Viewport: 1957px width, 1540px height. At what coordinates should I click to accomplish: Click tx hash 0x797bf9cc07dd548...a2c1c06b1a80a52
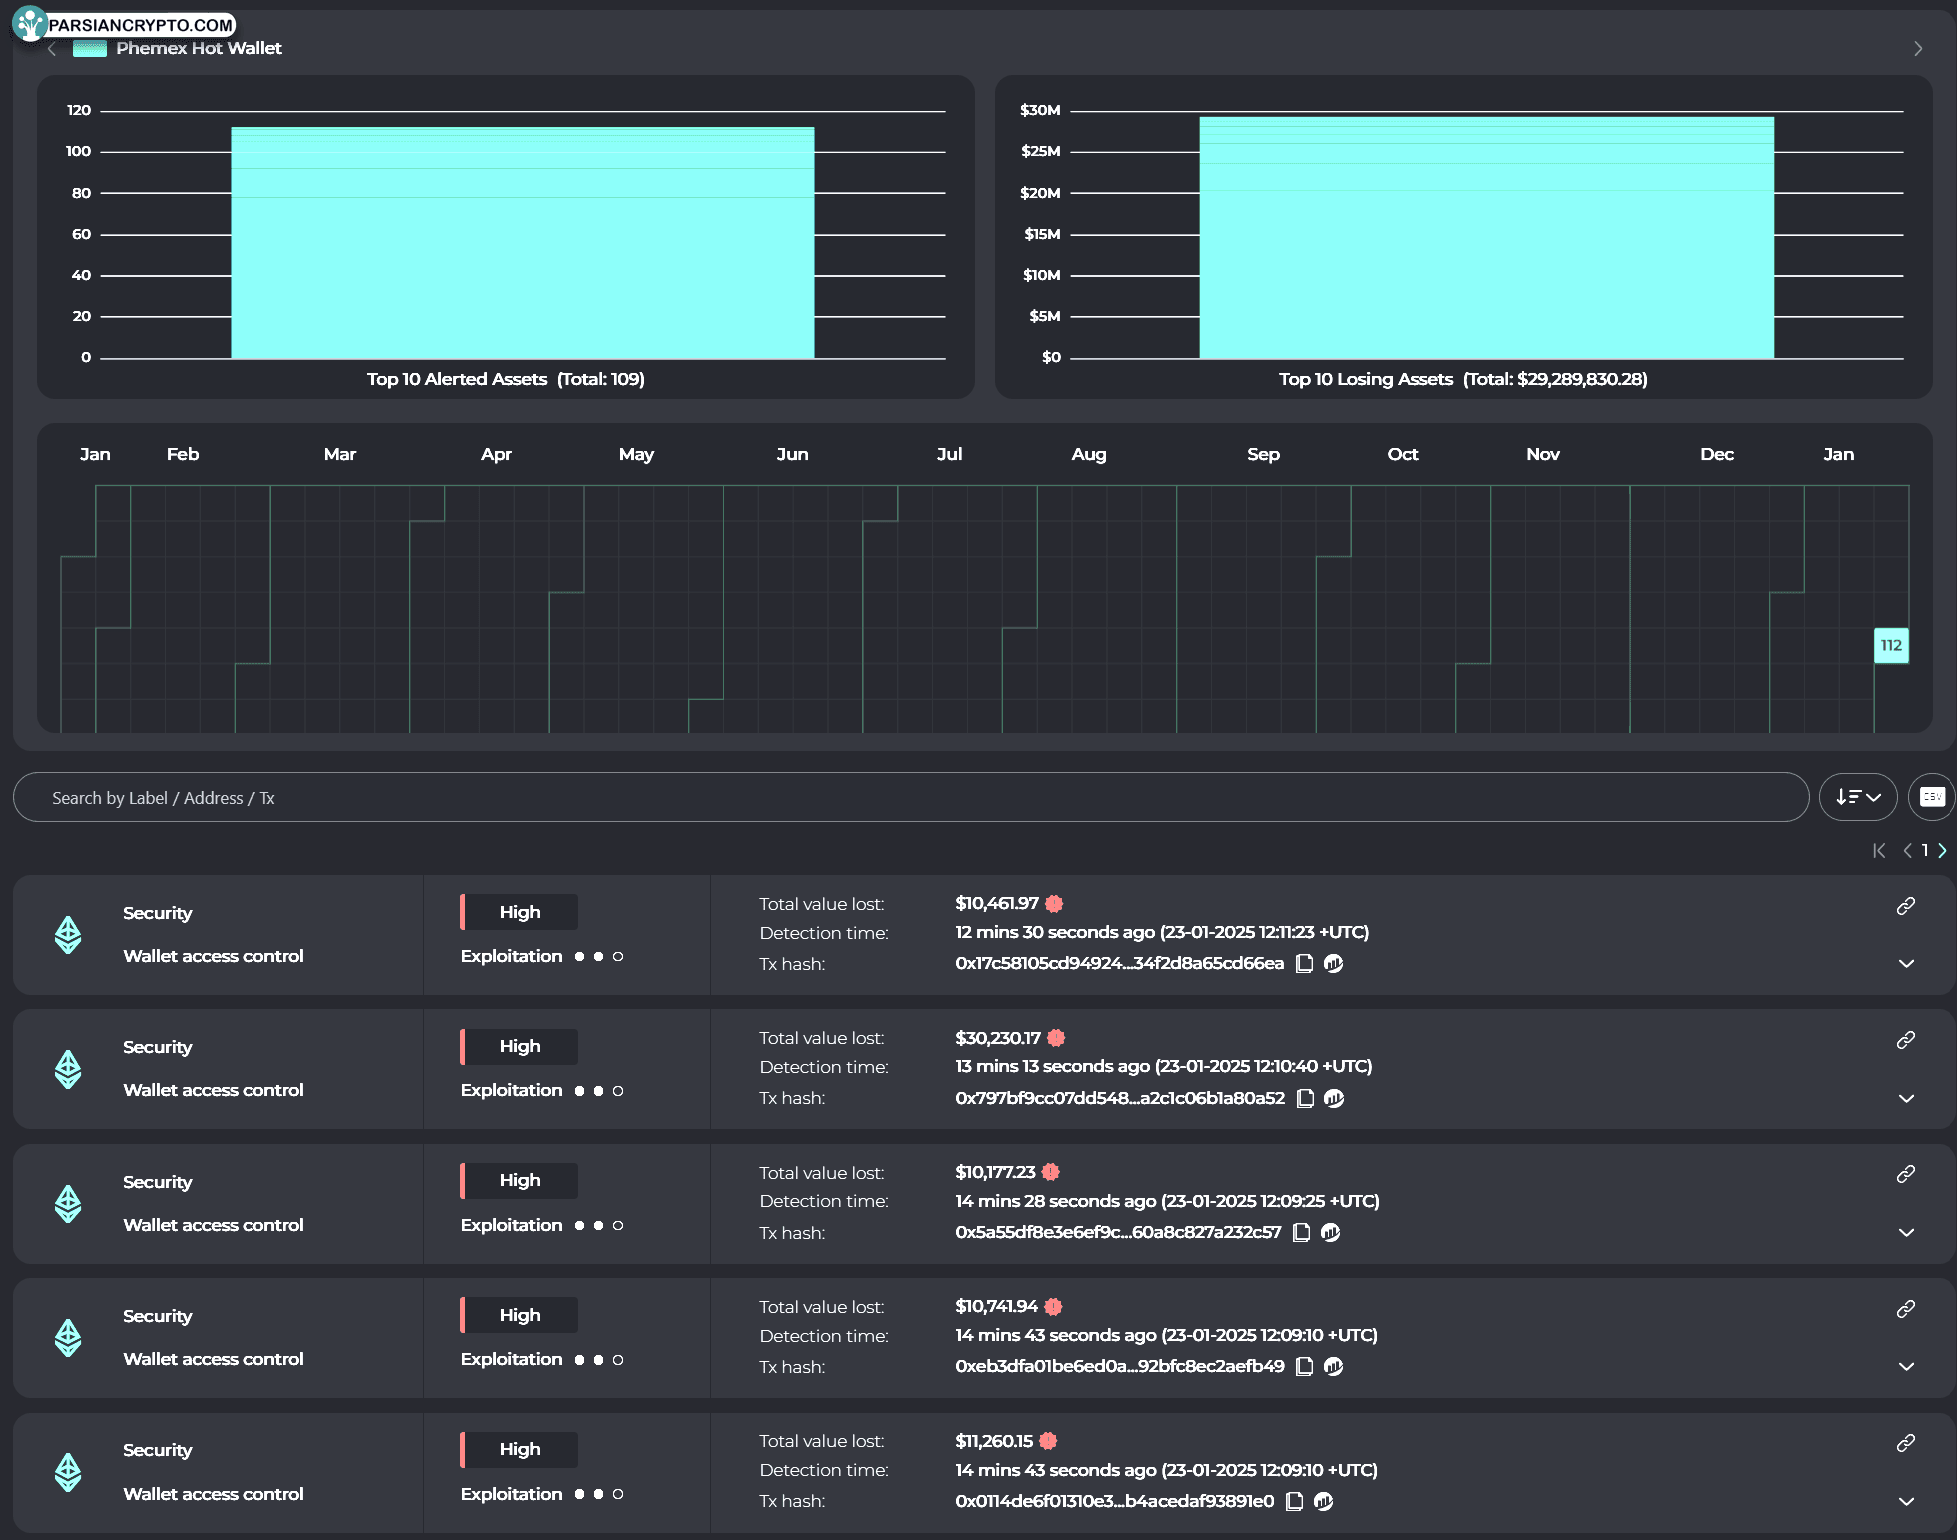(x=1120, y=1097)
